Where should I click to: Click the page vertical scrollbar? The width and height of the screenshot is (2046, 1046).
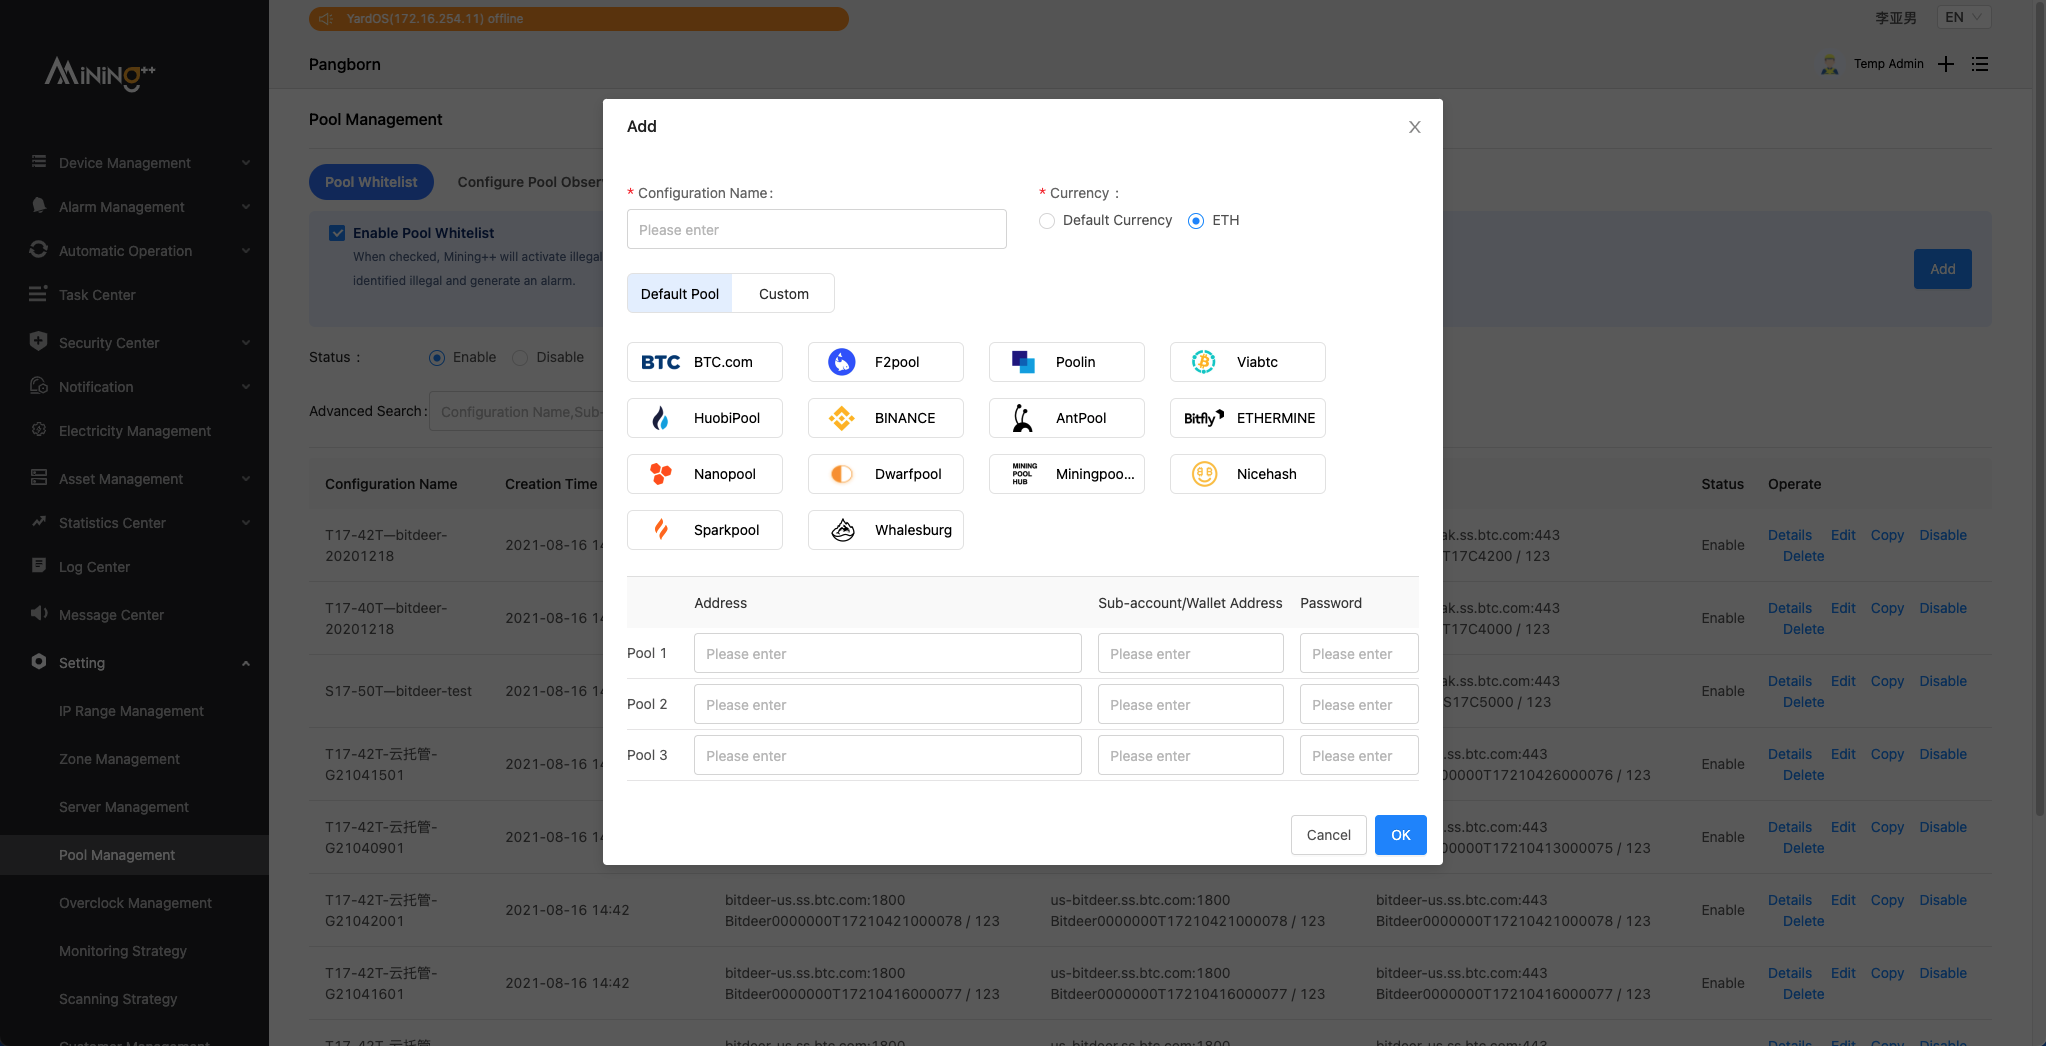tap(2040, 408)
